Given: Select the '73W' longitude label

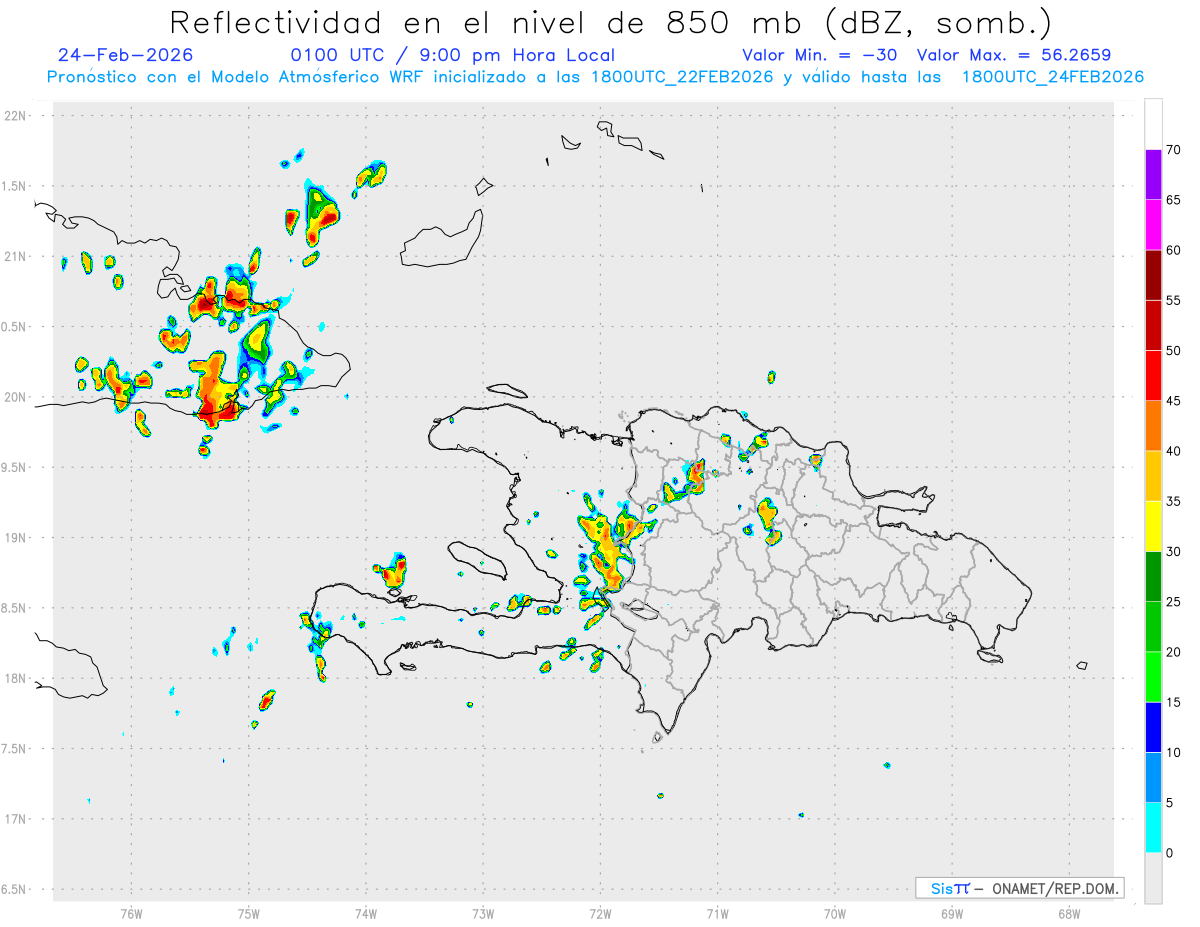Looking at the screenshot, I should (x=483, y=913).
